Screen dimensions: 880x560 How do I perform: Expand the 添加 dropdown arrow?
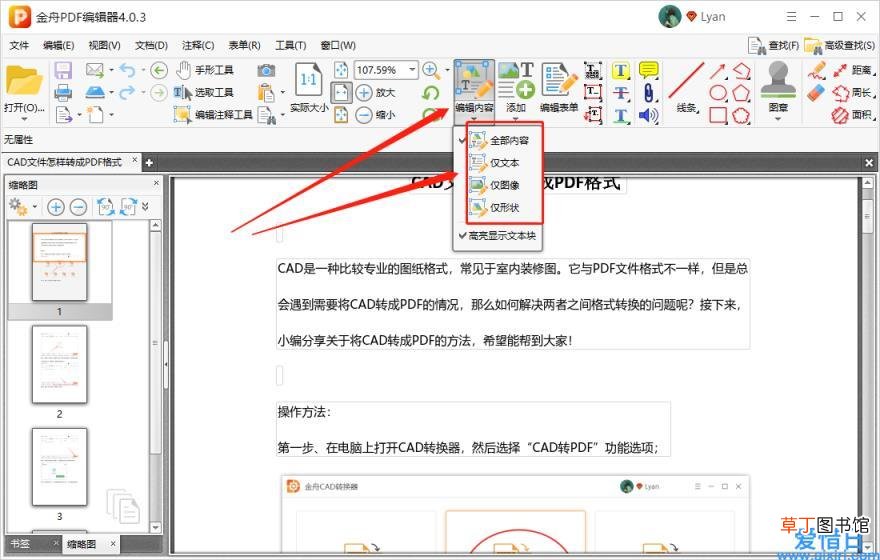pyautogui.click(x=515, y=119)
